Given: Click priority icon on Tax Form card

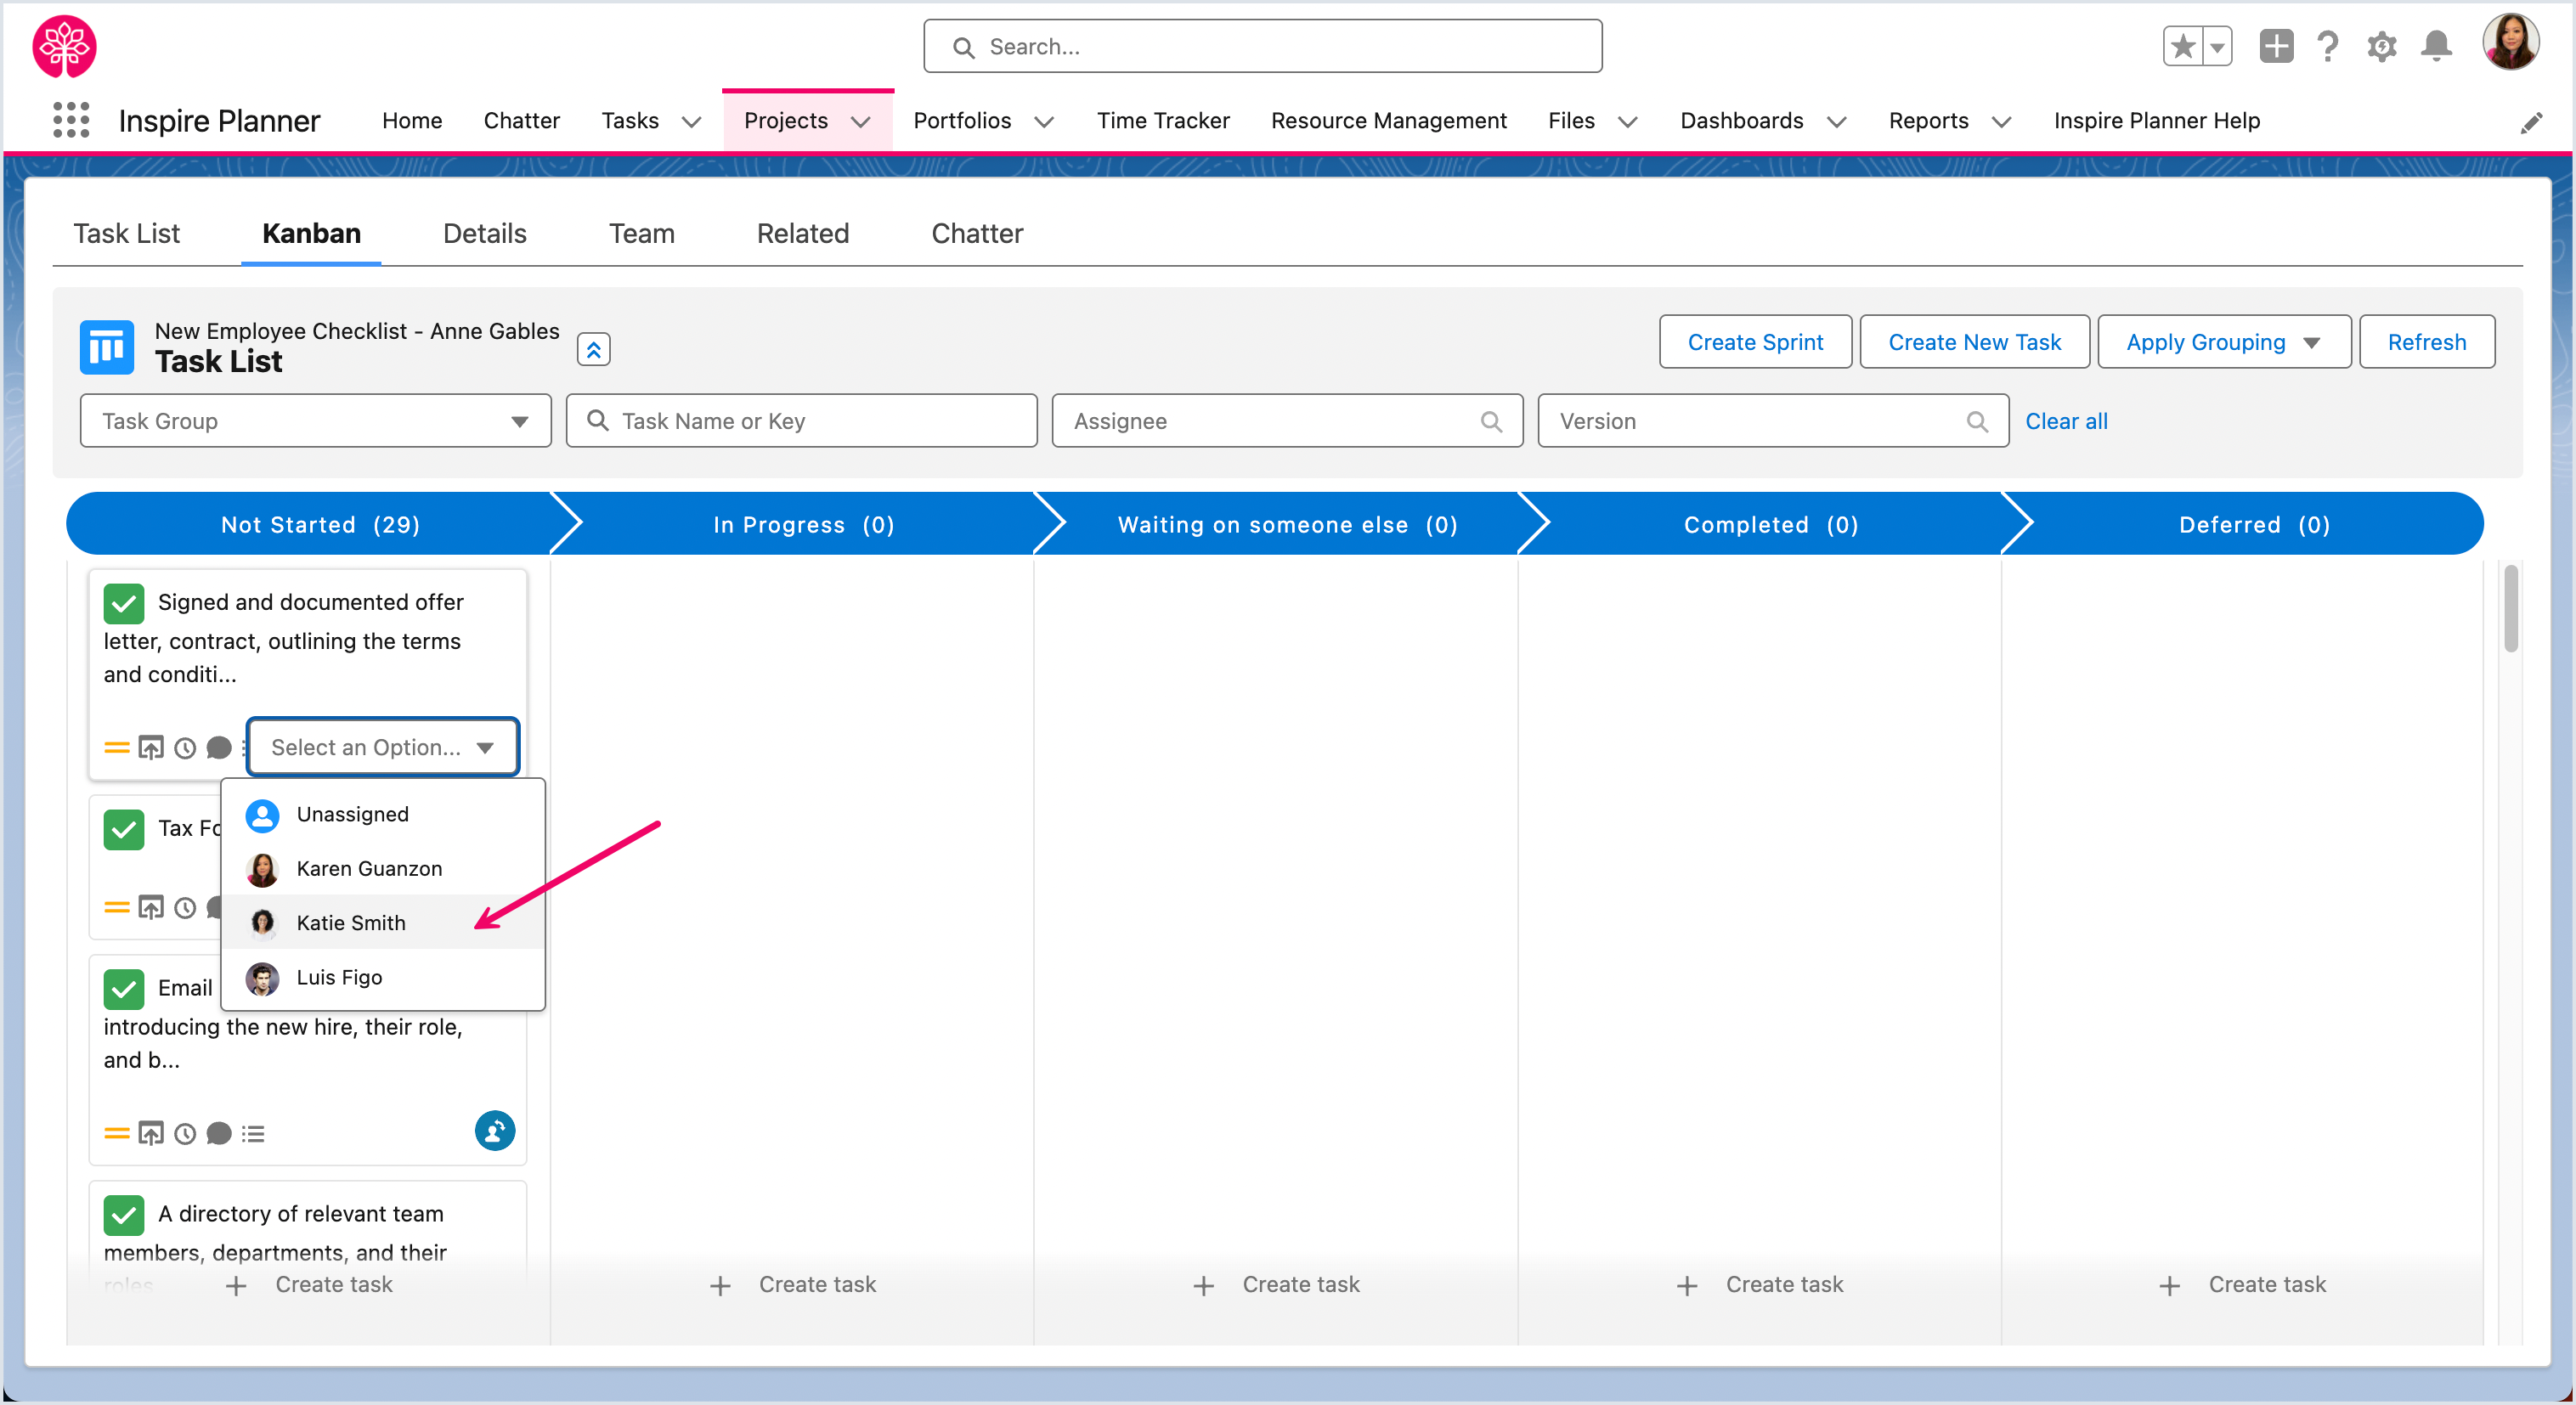Looking at the screenshot, I should pyautogui.click(x=117, y=908).
